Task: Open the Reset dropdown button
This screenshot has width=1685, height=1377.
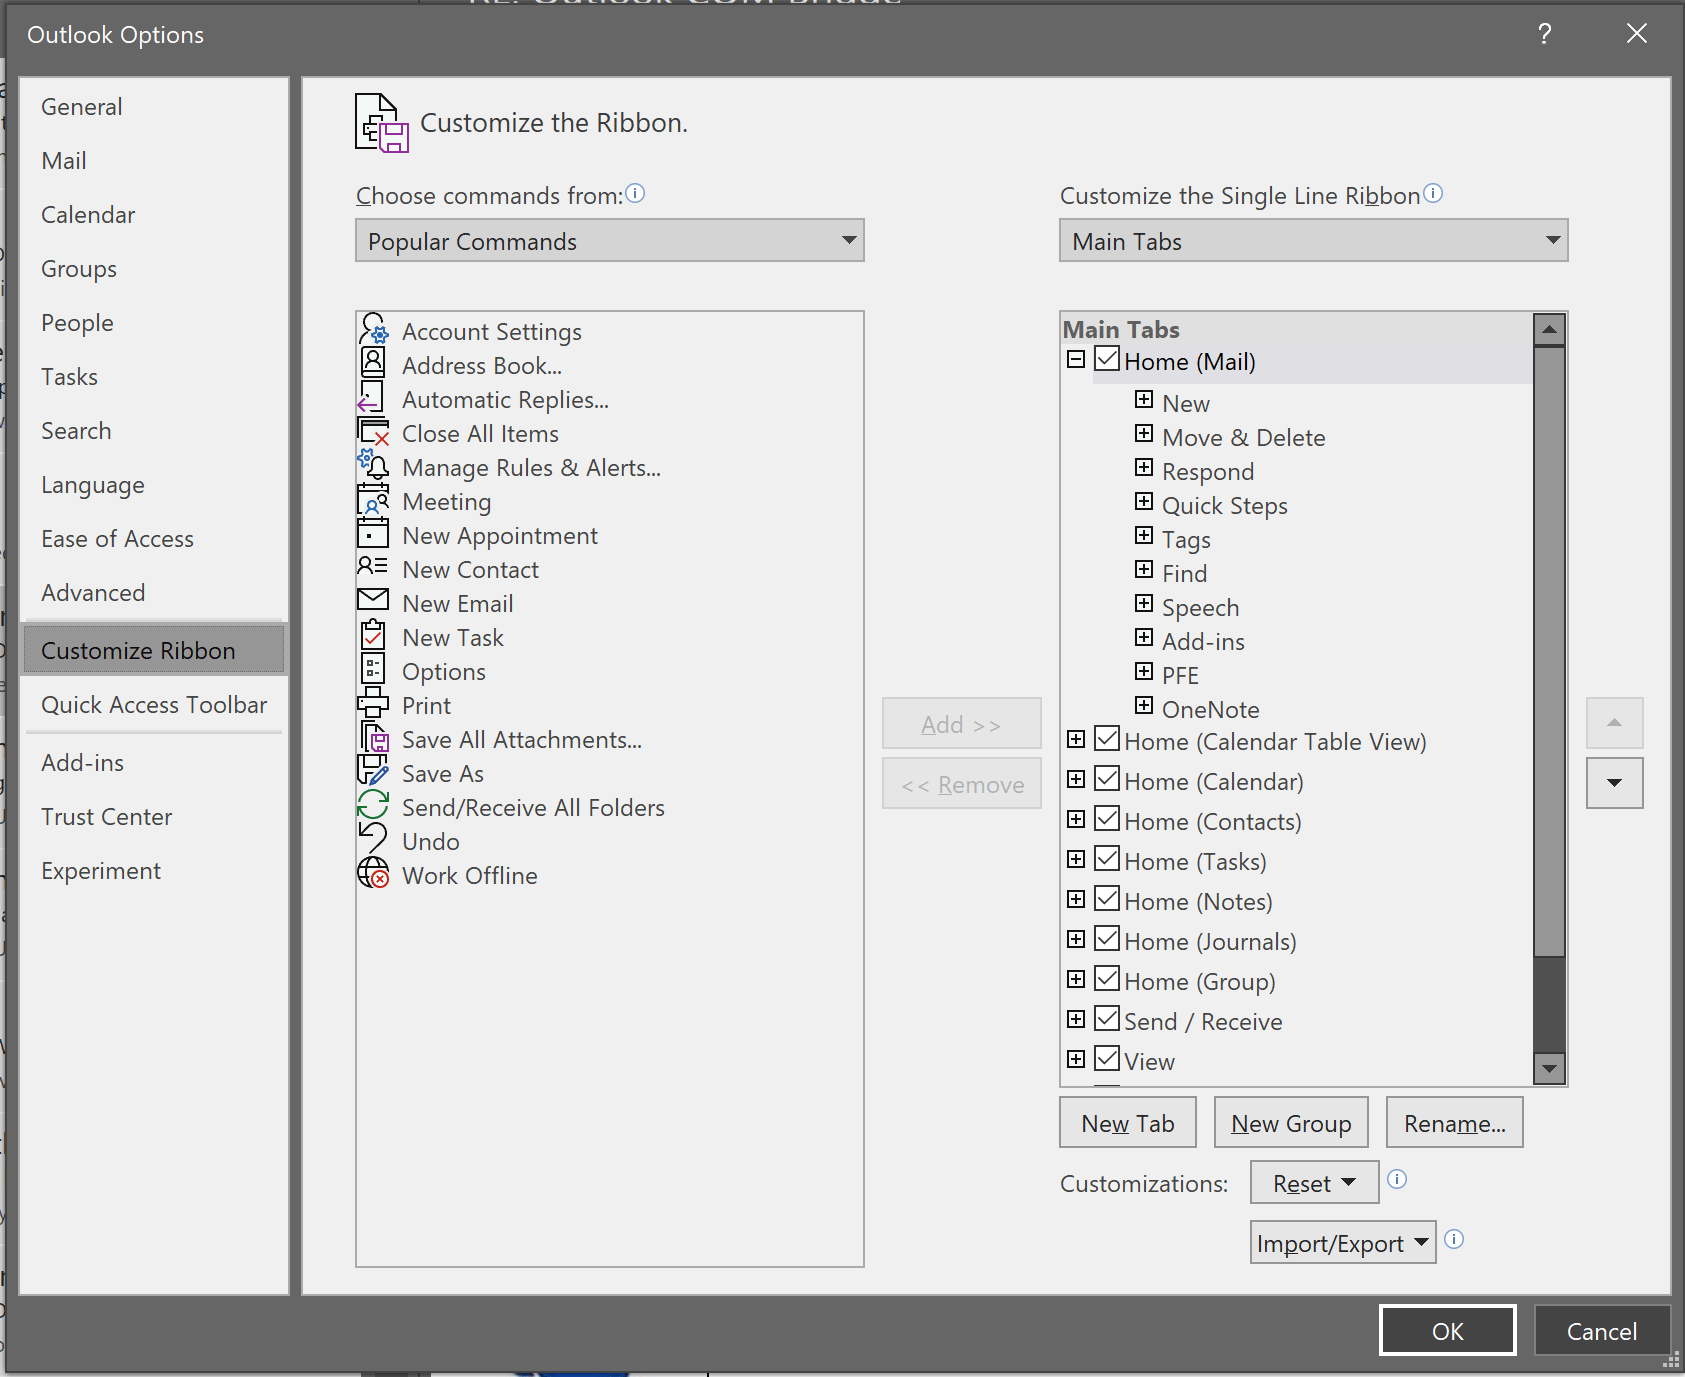Action: point(1313,1182)
